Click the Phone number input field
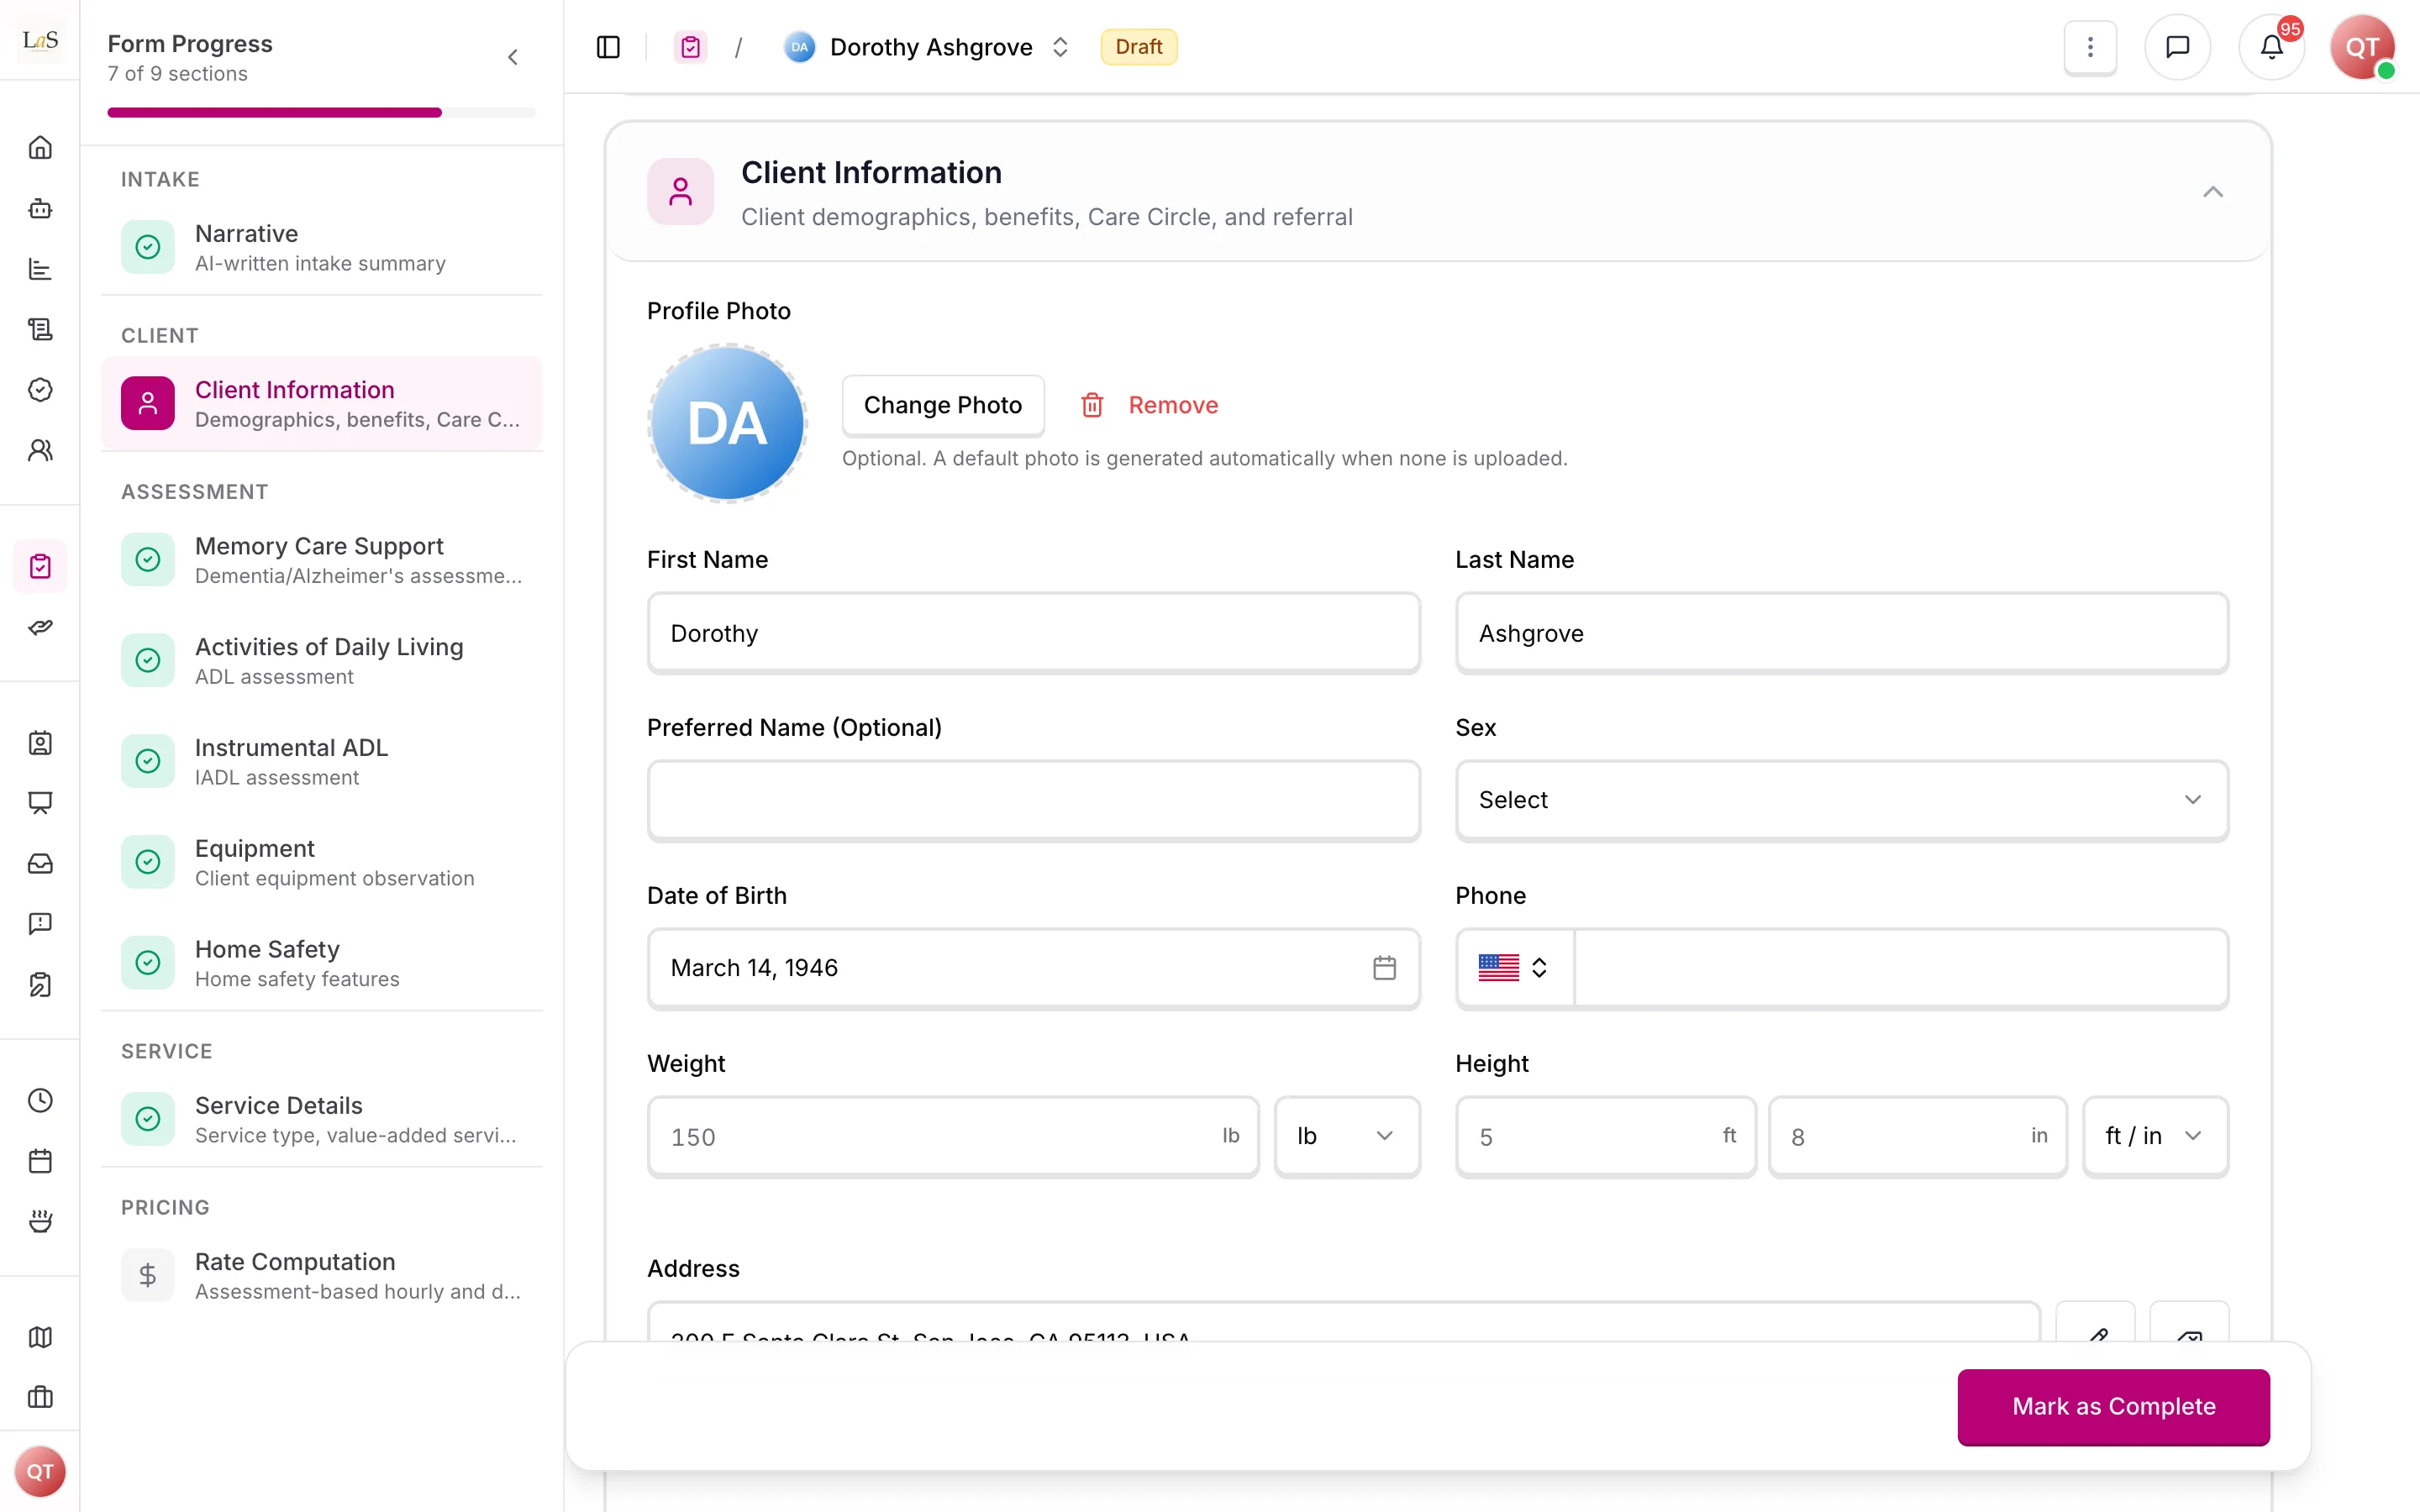This screenshot has width=2420, height=1512. [1901, 968]
